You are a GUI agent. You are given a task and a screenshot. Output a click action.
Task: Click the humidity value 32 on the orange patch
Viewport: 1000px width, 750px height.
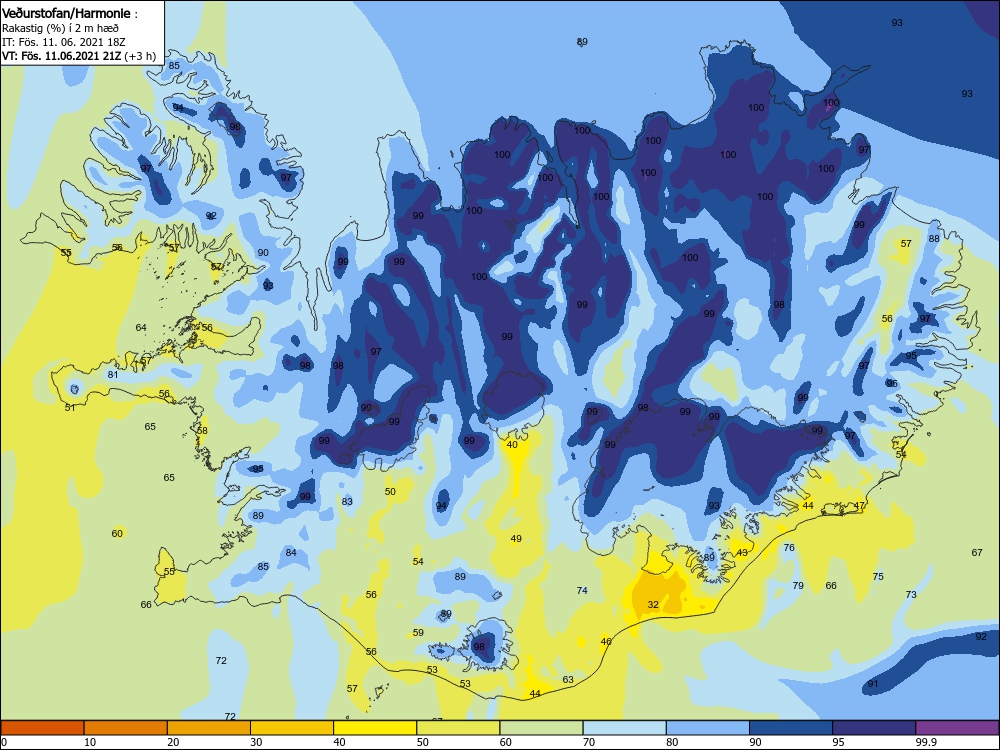(x=653, y=605)
